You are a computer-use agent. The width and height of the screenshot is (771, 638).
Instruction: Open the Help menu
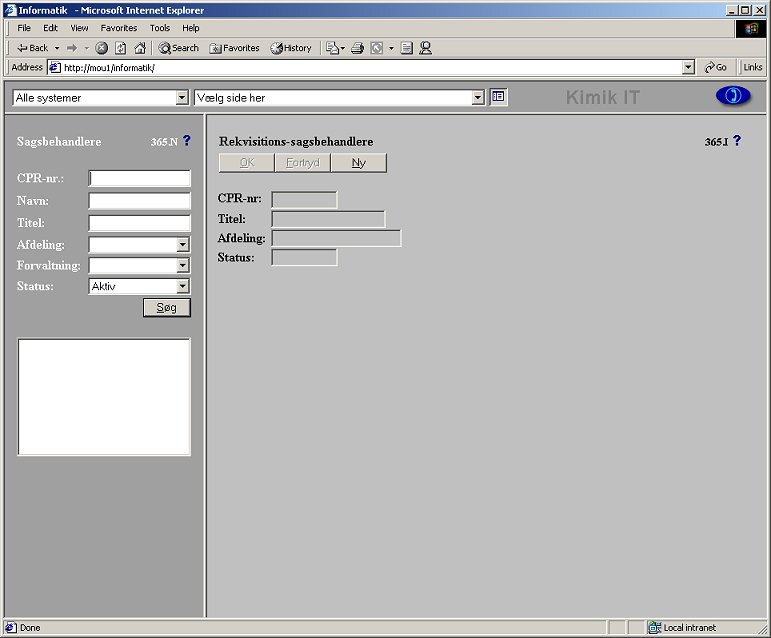pyautogui.click(x=191, y=28)
